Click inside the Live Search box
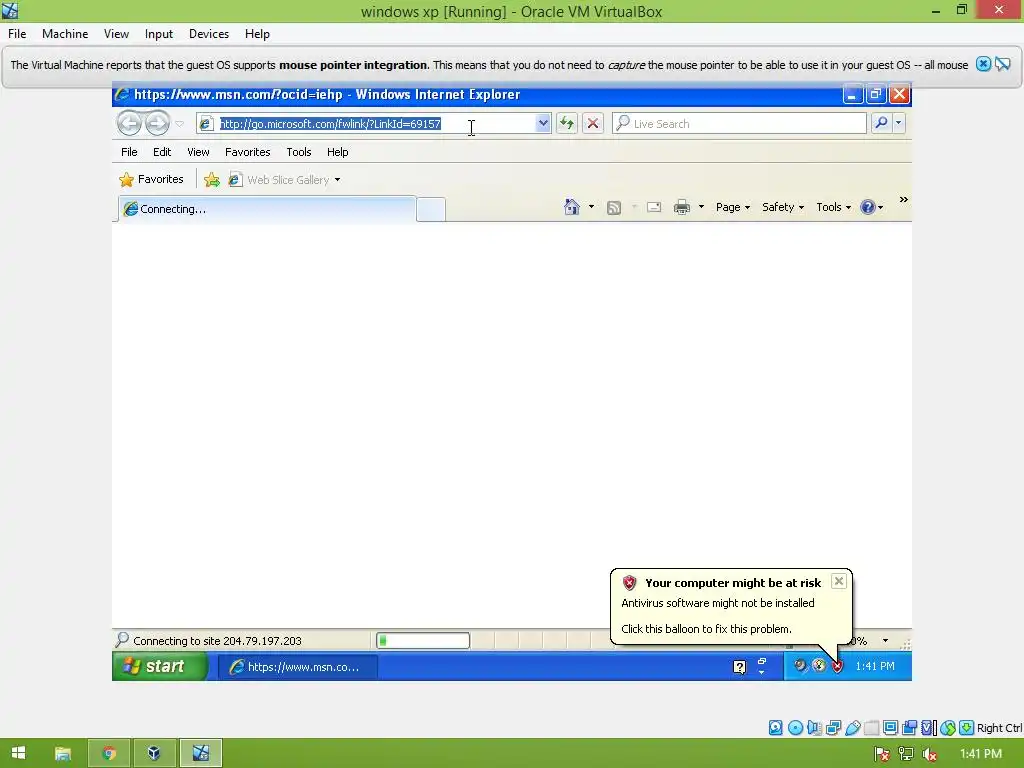 [x=739, y=123]
